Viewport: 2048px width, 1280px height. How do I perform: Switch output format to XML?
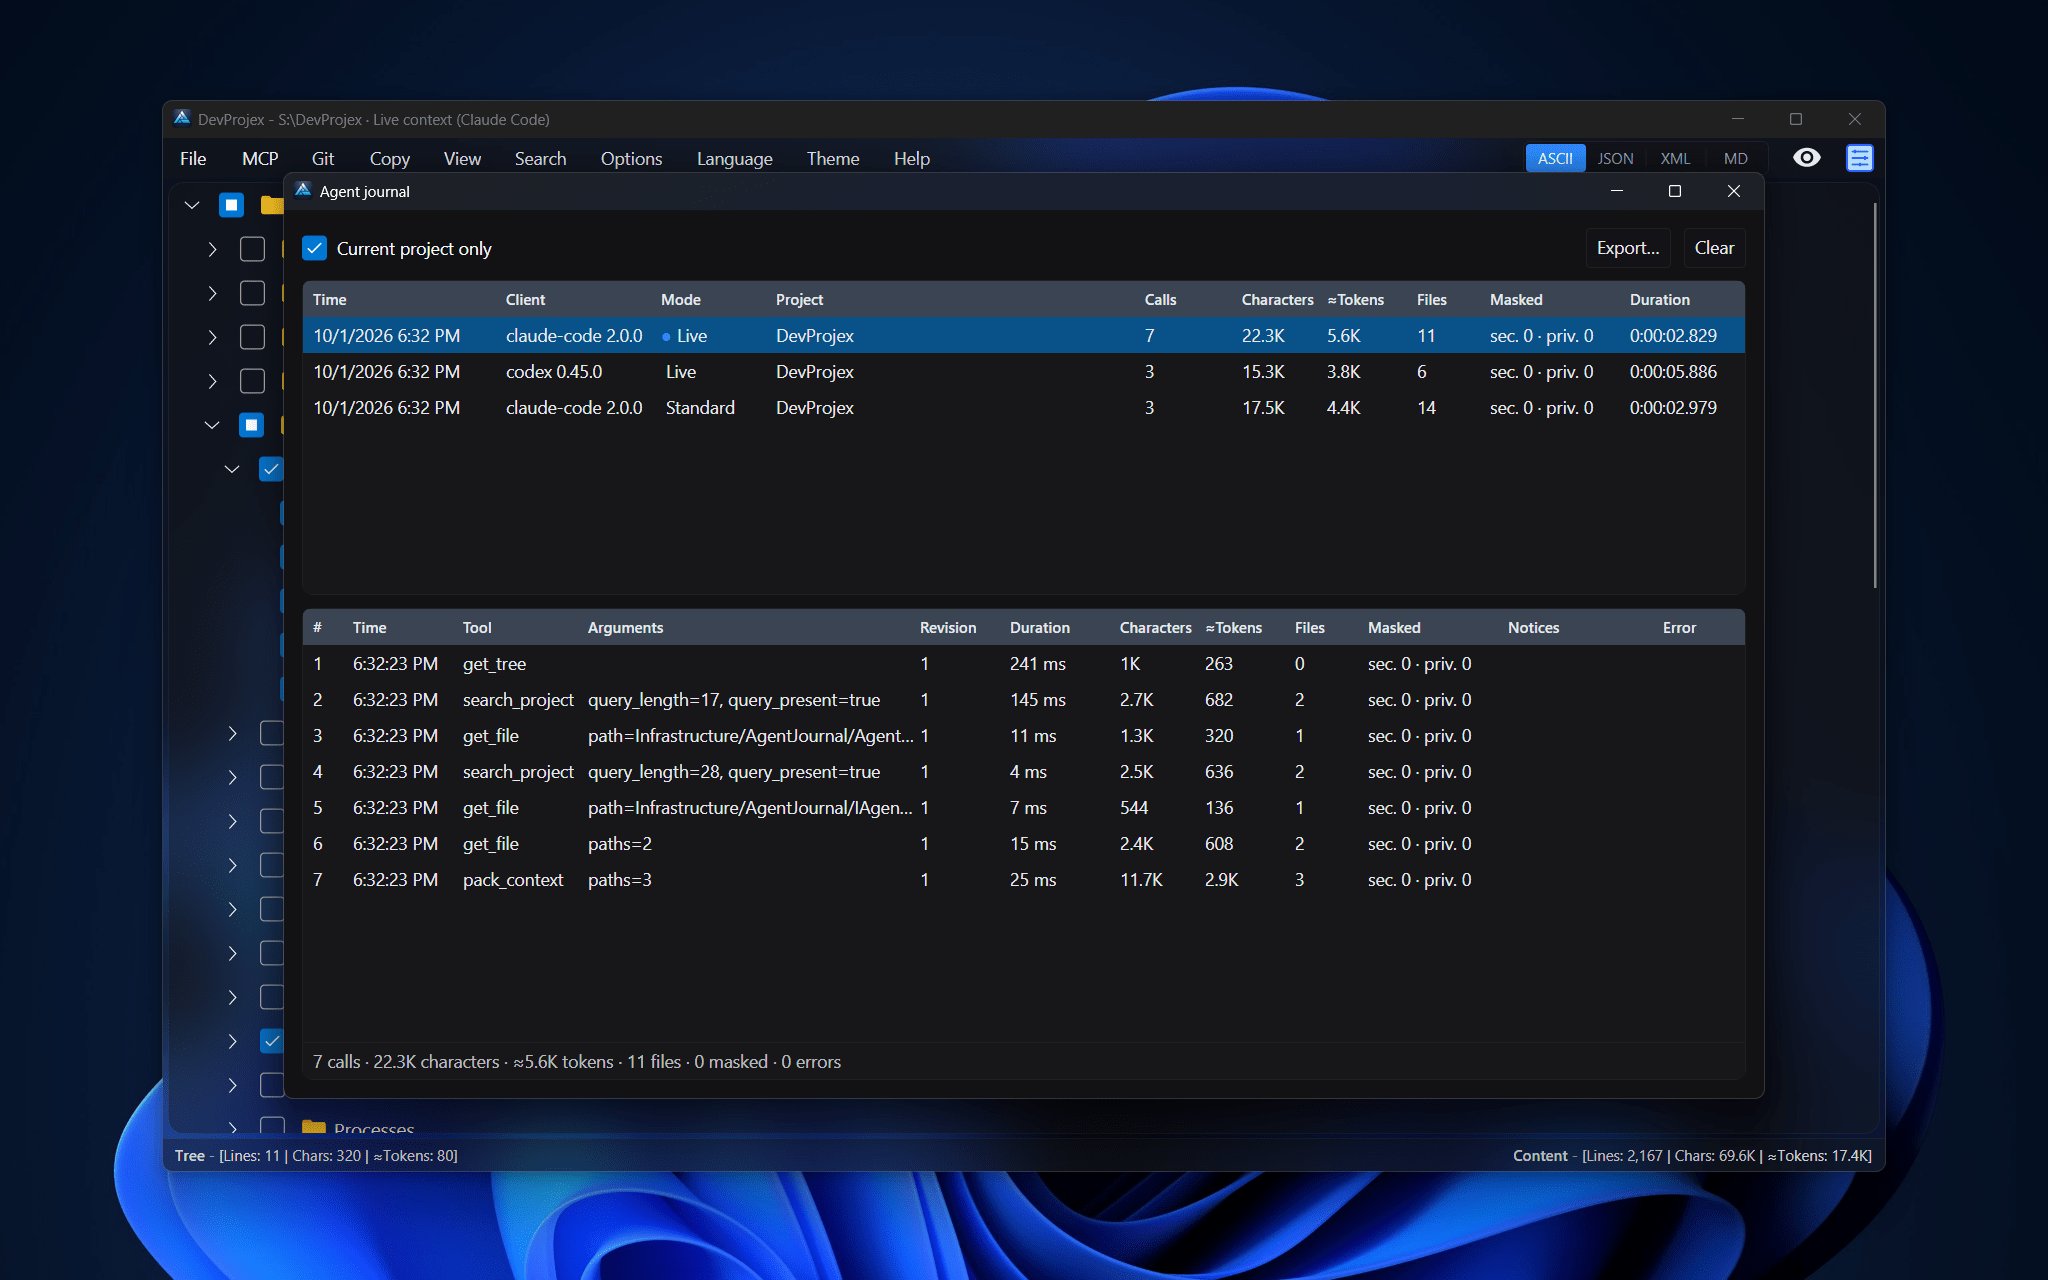tap(1675, 158)
